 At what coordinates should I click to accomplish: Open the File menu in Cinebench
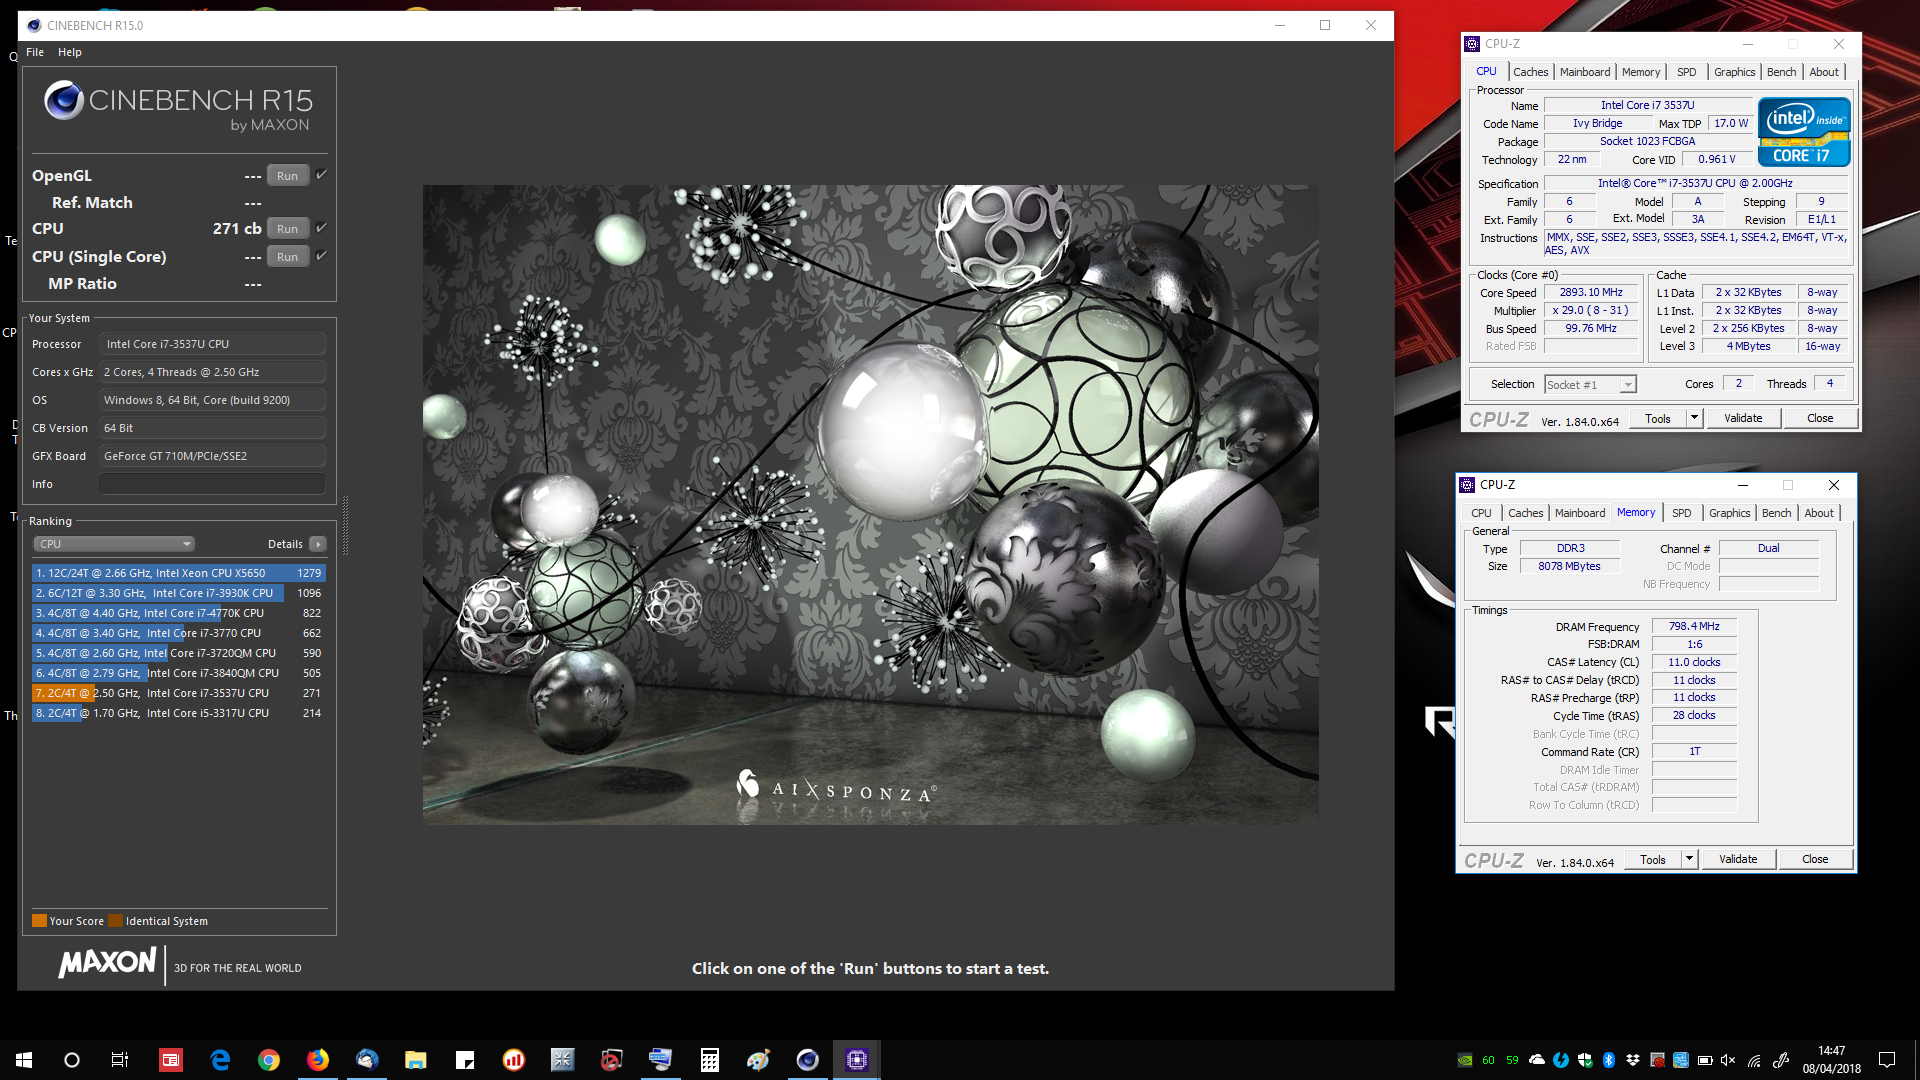(35, 52)
